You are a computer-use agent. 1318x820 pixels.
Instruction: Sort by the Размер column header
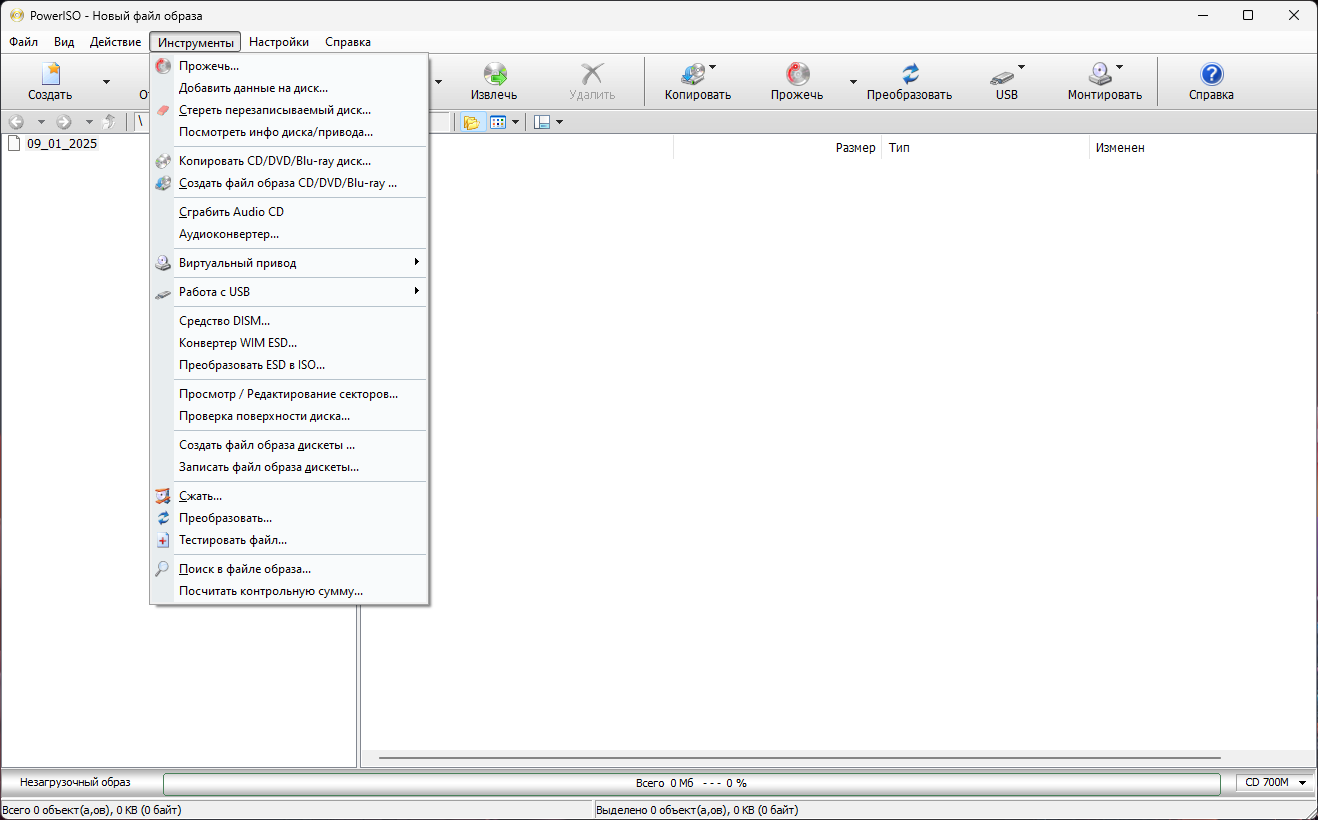(855, 148)
